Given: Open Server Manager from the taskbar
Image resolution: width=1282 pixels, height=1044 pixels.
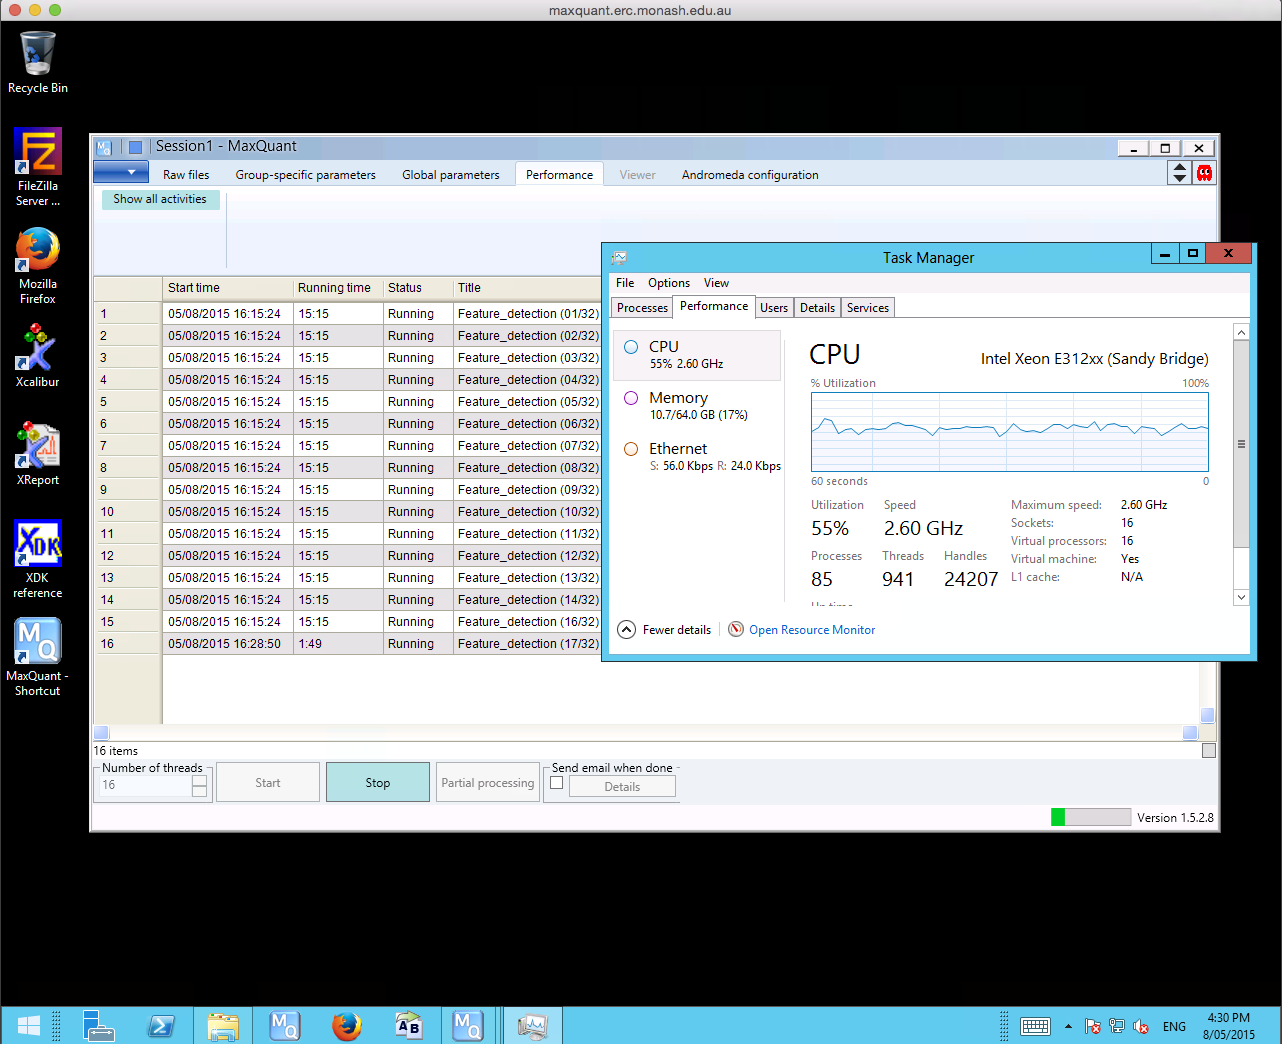Looking at the screenshot, I should tap(98, 1026).
